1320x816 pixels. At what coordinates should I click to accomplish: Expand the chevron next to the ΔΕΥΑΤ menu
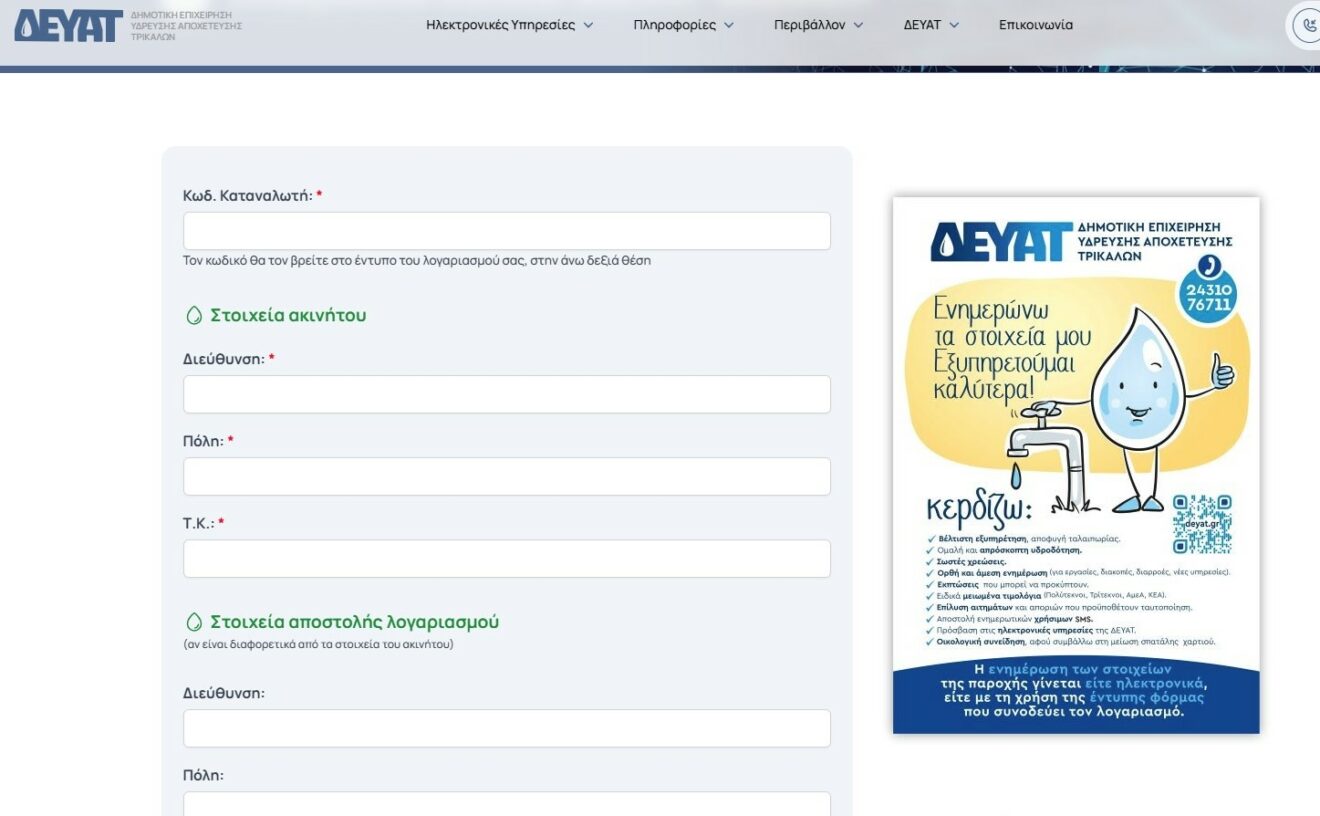(954, 26)
